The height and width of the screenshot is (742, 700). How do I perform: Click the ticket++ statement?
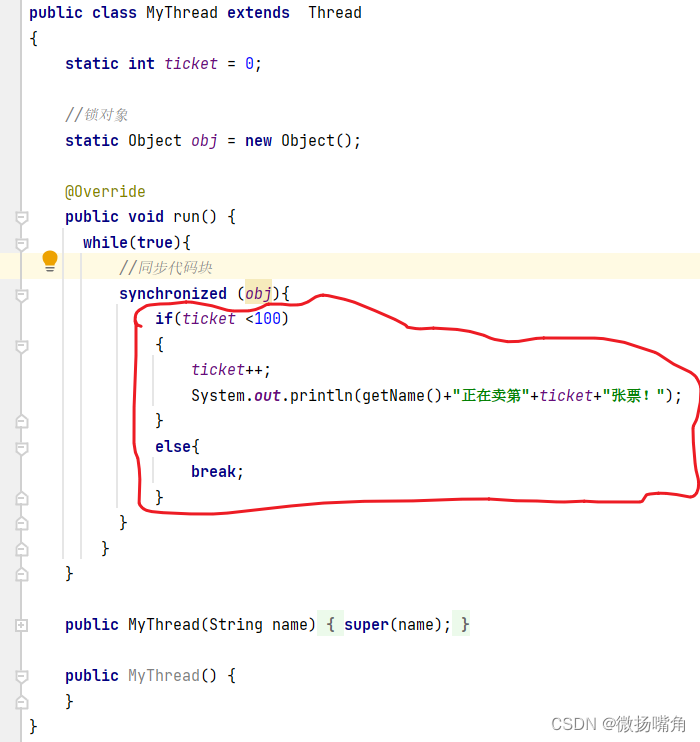tap(231, 370)
